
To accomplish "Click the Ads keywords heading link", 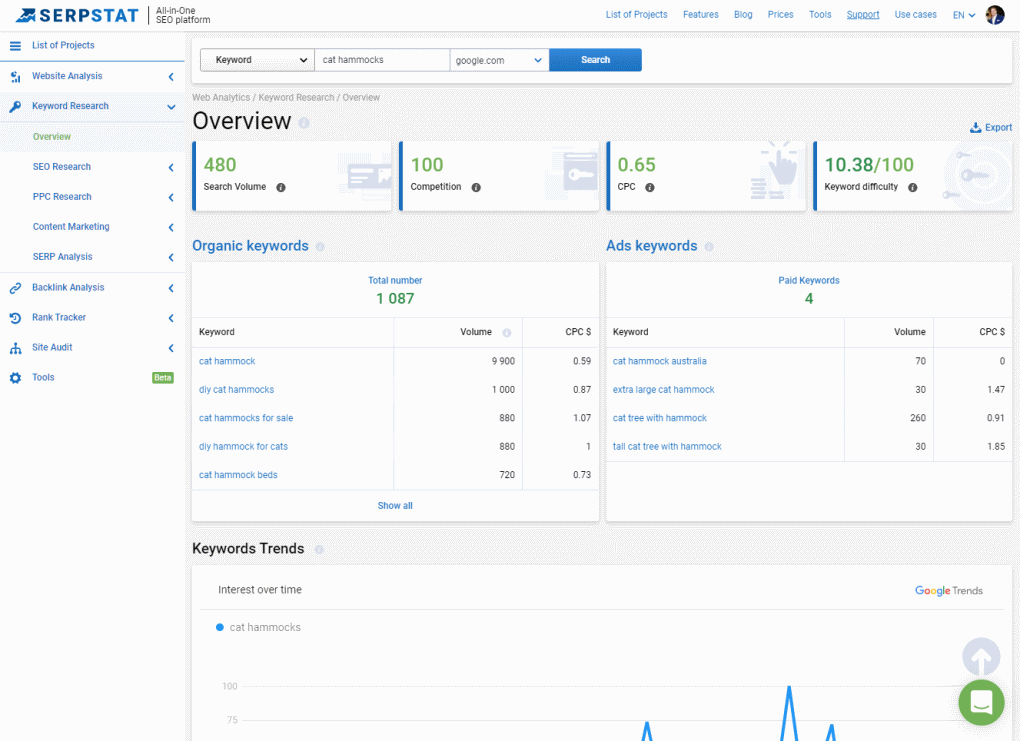I will point(652,246).
